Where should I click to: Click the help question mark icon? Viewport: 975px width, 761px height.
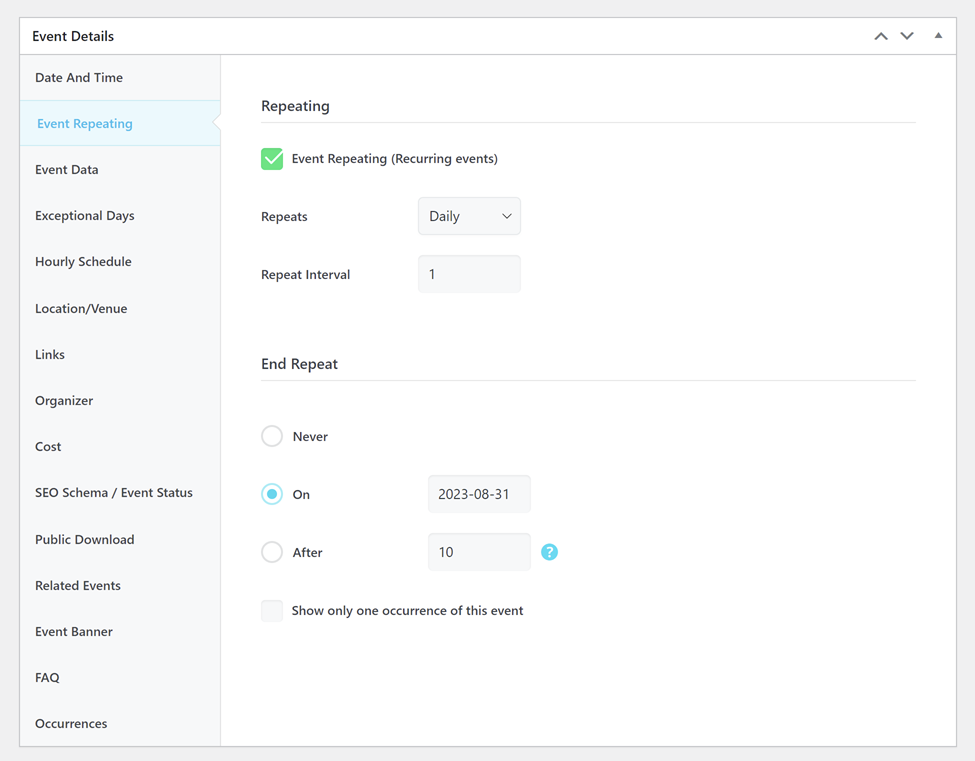[x=549, y=552]
